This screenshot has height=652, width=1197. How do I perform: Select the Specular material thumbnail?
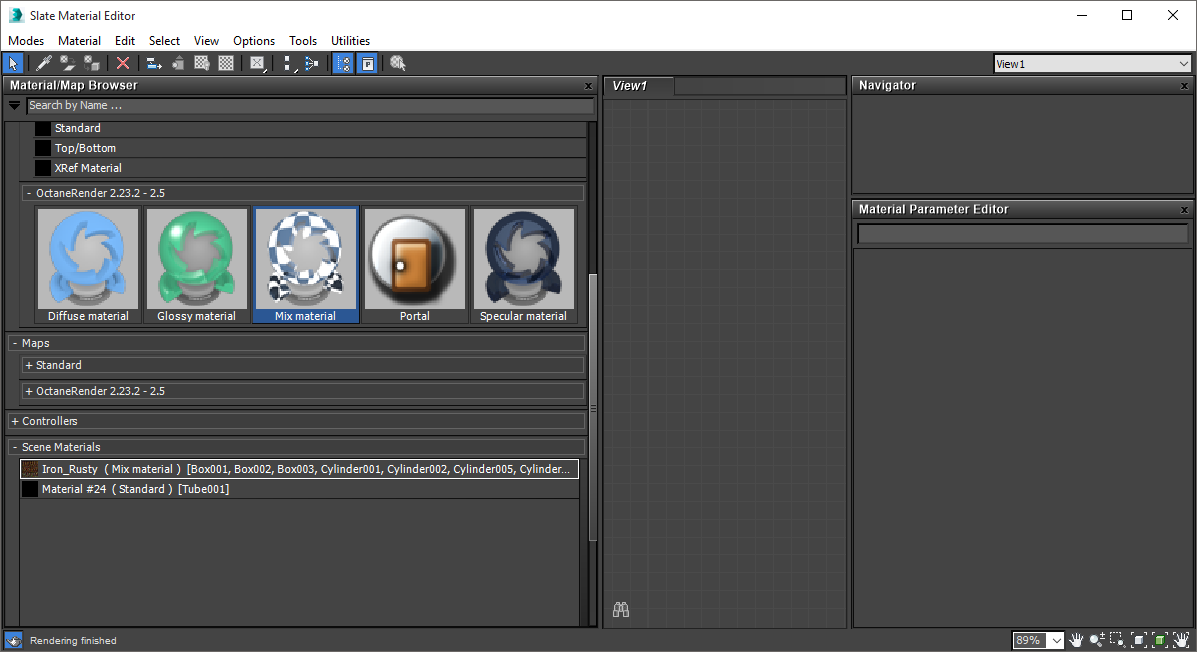[523, 265]
